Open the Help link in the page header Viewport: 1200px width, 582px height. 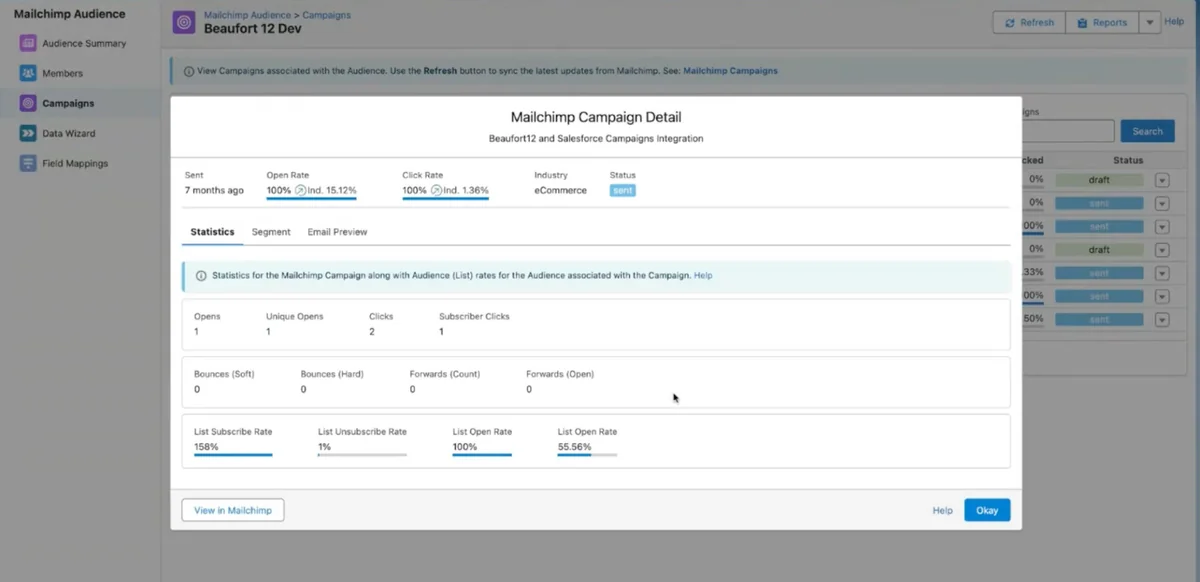point(1174,21)
